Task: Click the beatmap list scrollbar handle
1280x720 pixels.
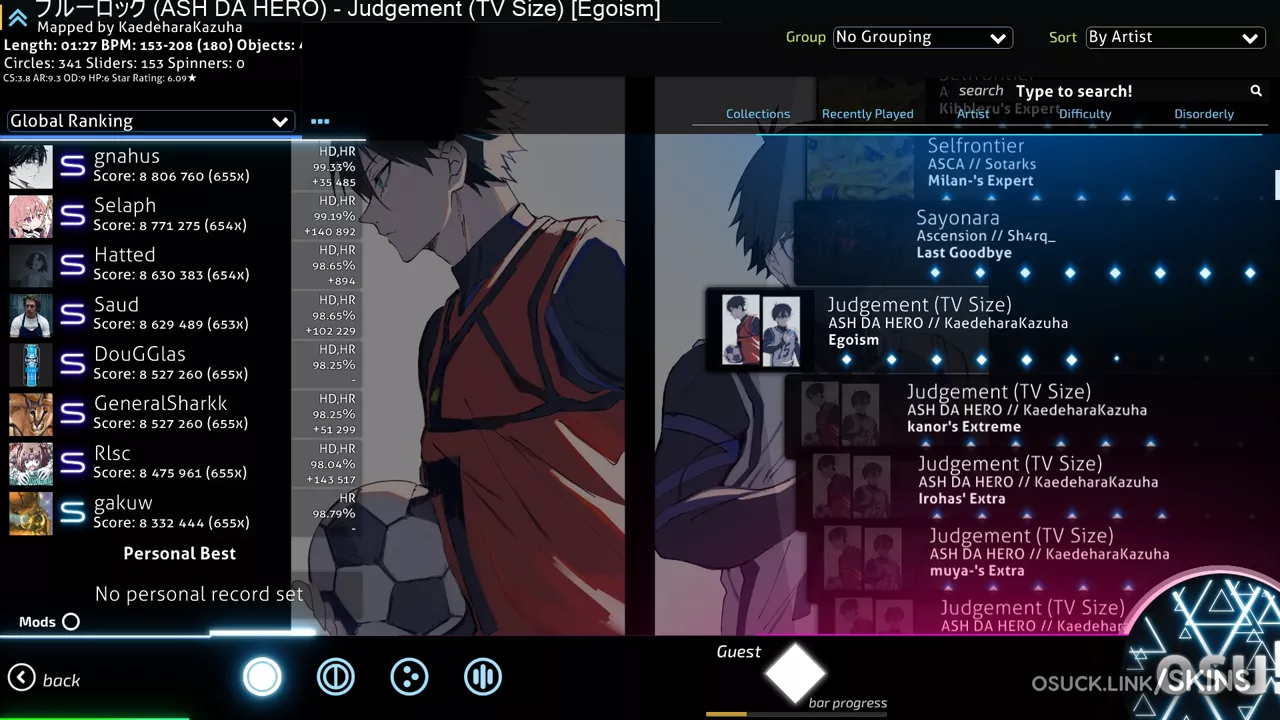Action: pos(1277,184)
